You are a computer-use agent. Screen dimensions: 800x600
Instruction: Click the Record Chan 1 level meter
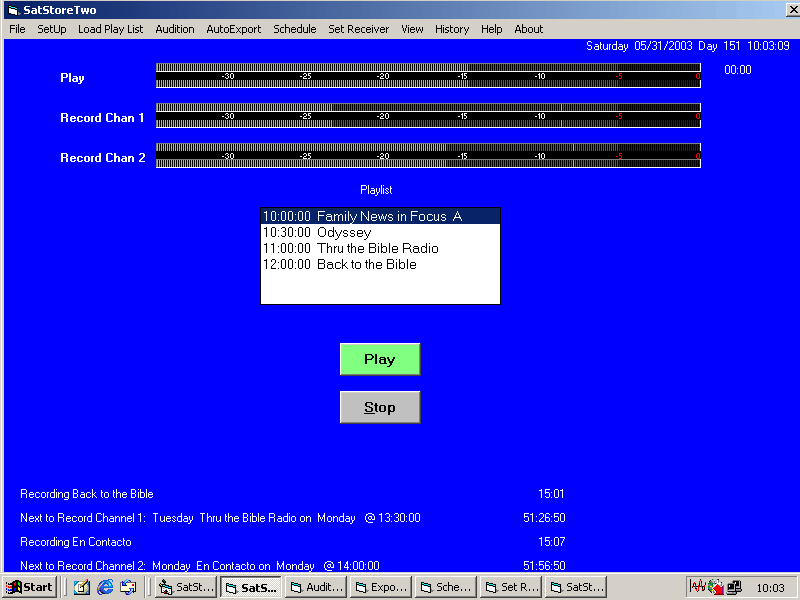click(428, 115)
